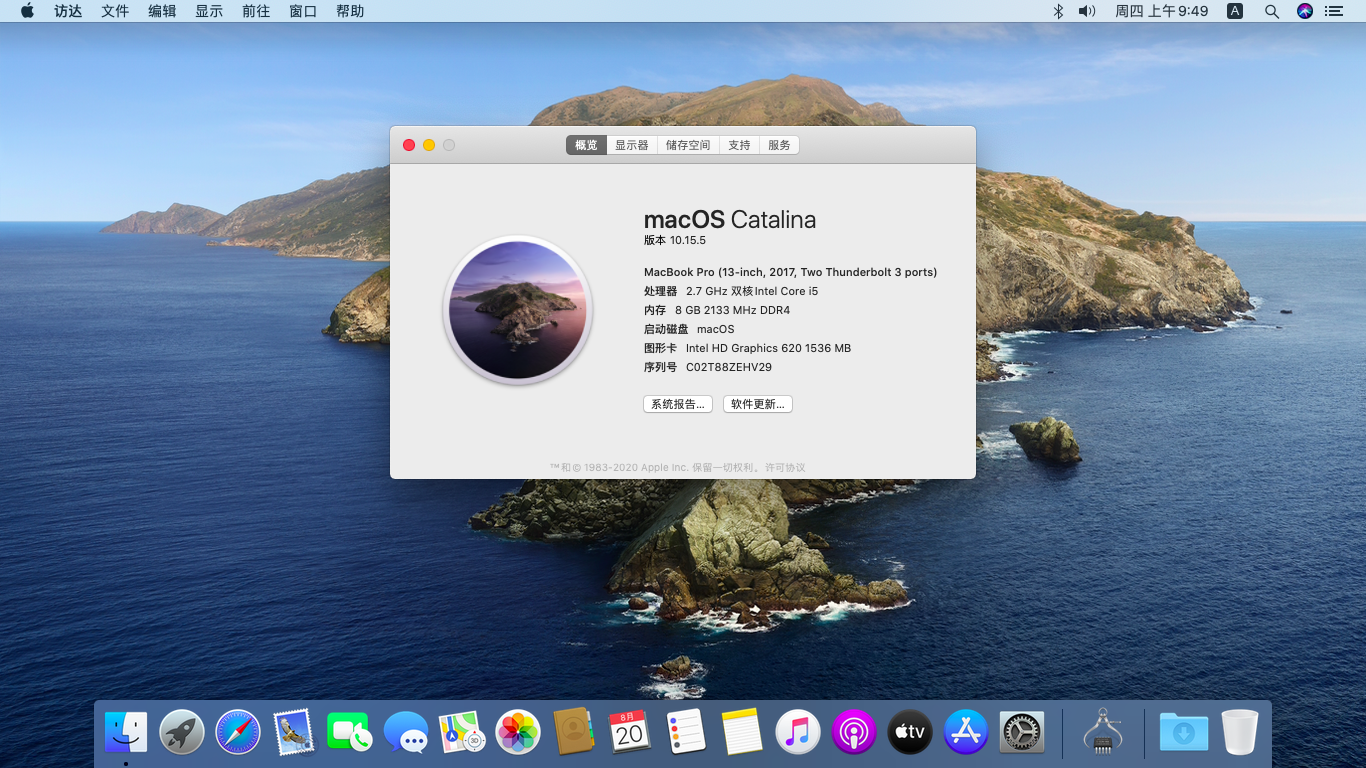This screenshot has width=1366, height=768.
Task: Switch to 支持 tab
Action: click(x=739, y=145)
